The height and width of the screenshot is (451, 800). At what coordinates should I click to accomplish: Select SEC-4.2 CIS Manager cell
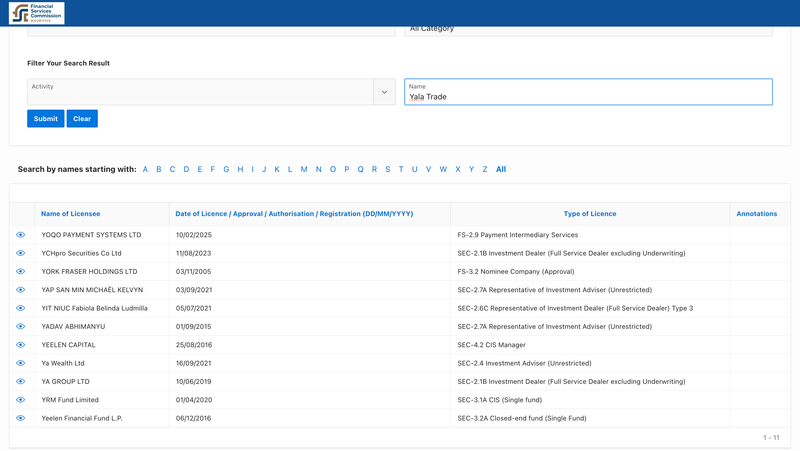[491, 345]
